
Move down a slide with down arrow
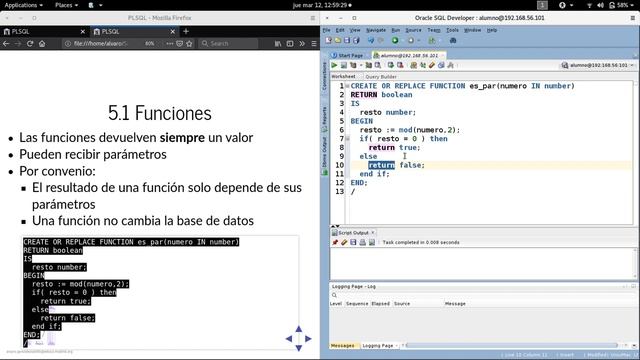(x=299, y=348)
